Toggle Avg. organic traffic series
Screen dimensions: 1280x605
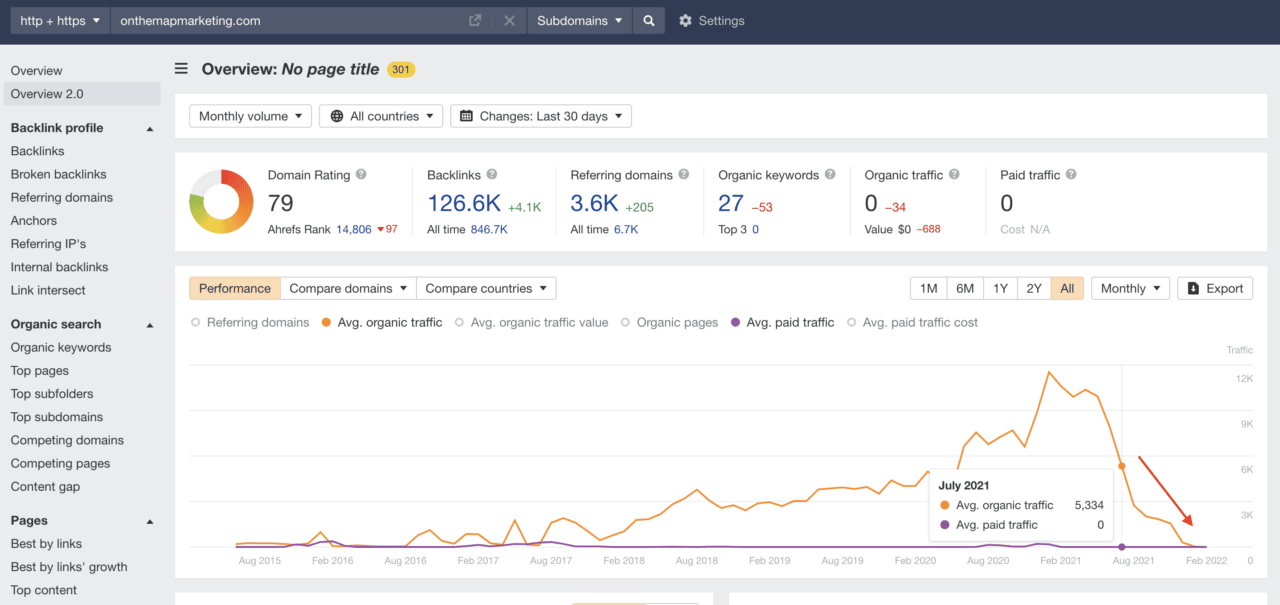tap(382, 323)
